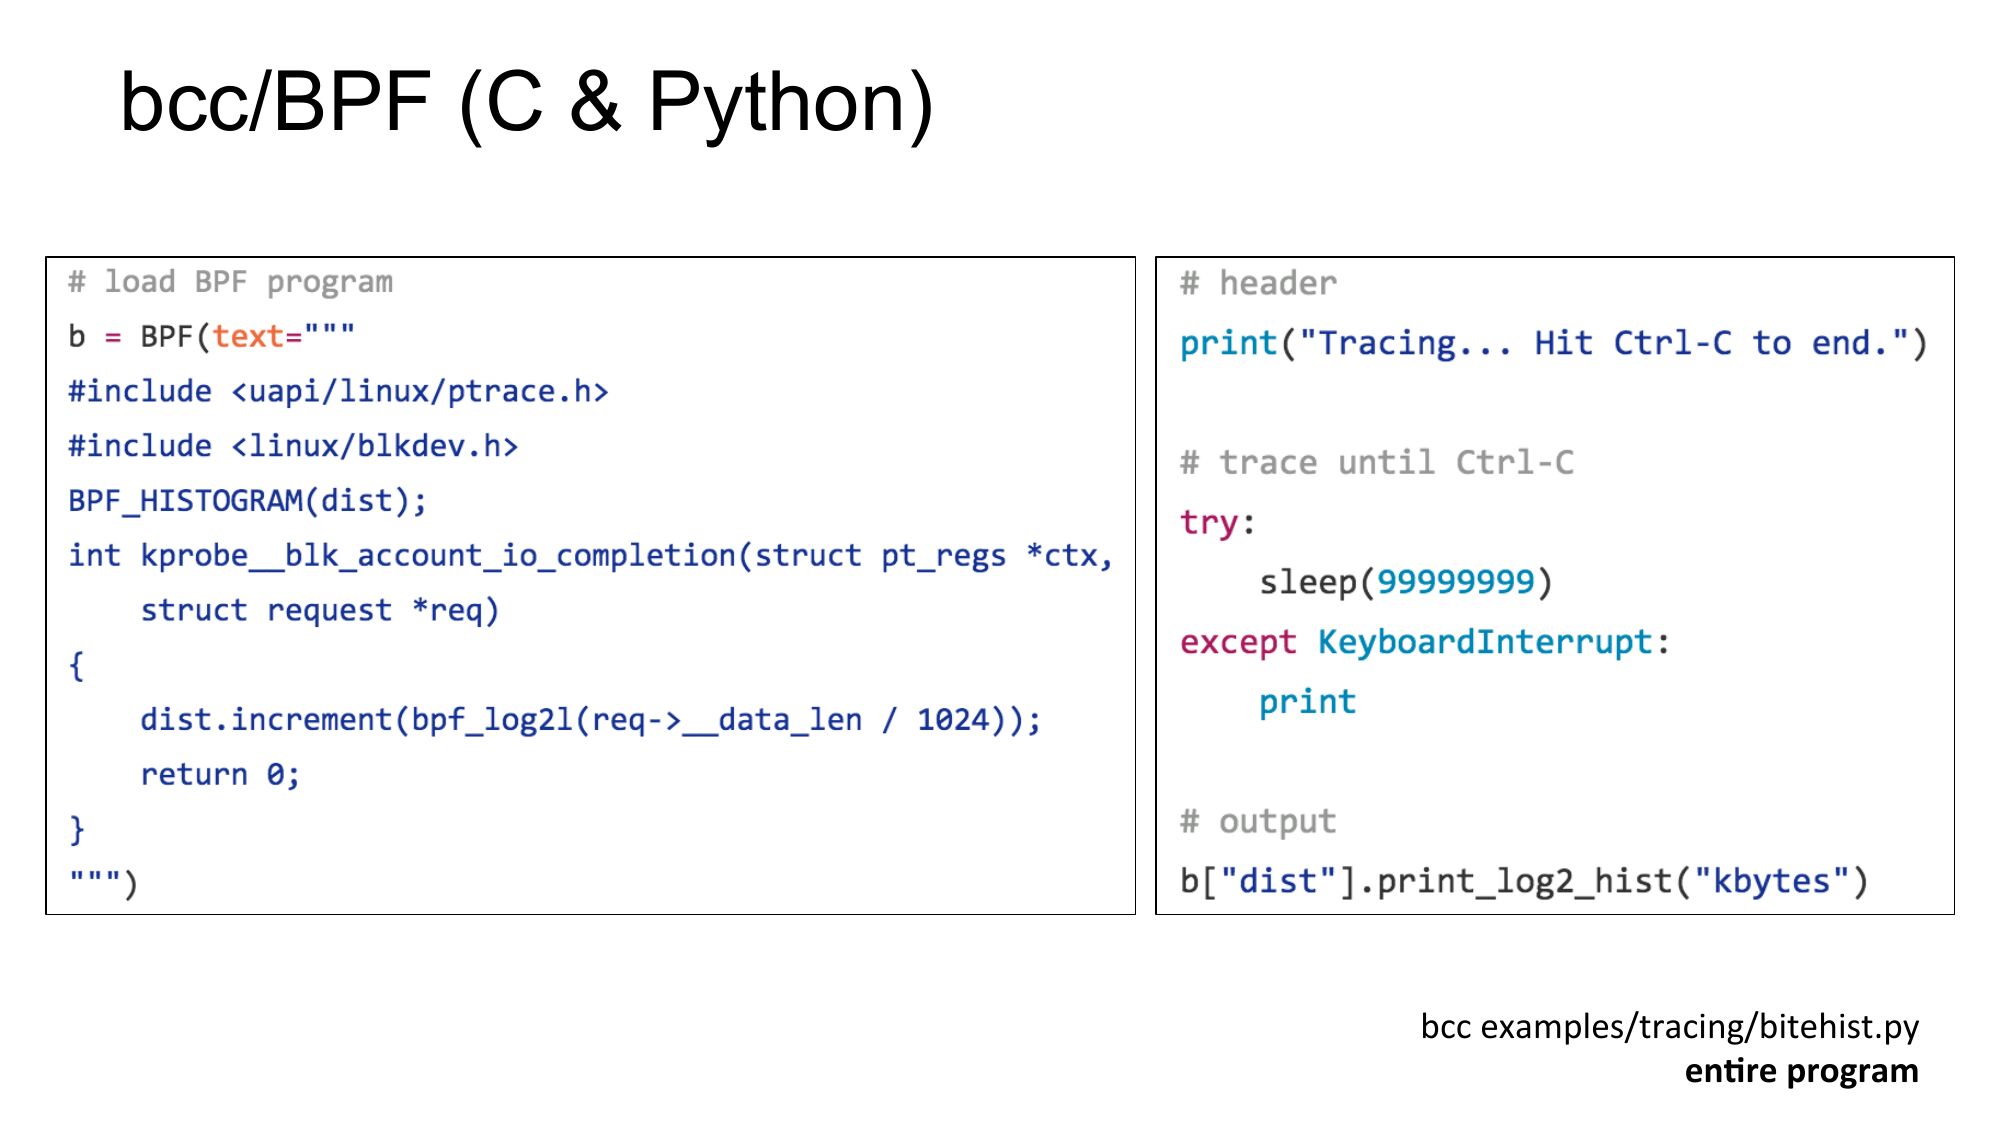Click the dist.increment(bpf_log2l...) statement
This screenshot has height=1125, width=1998.
click(x=590, y=720)
